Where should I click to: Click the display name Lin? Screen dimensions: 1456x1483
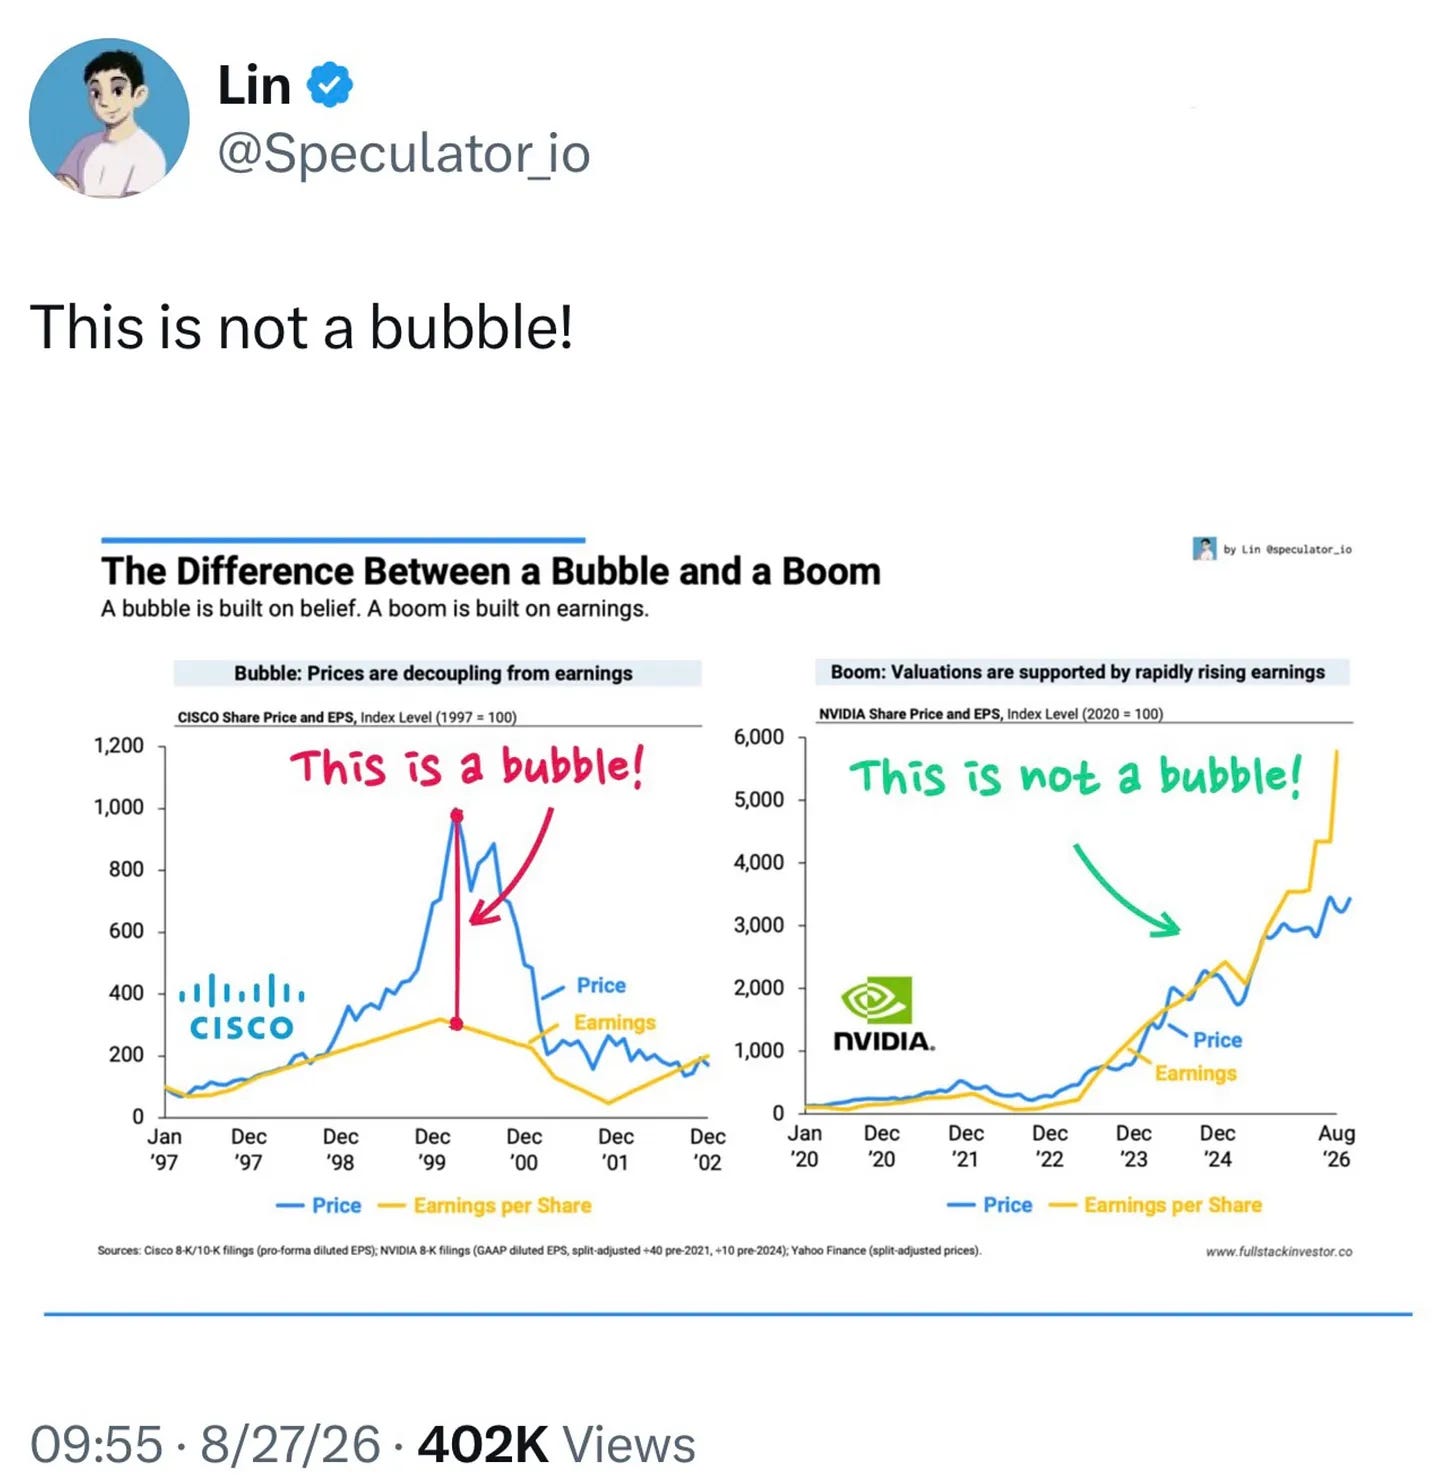pyautogui.click(x=254, y=85)
